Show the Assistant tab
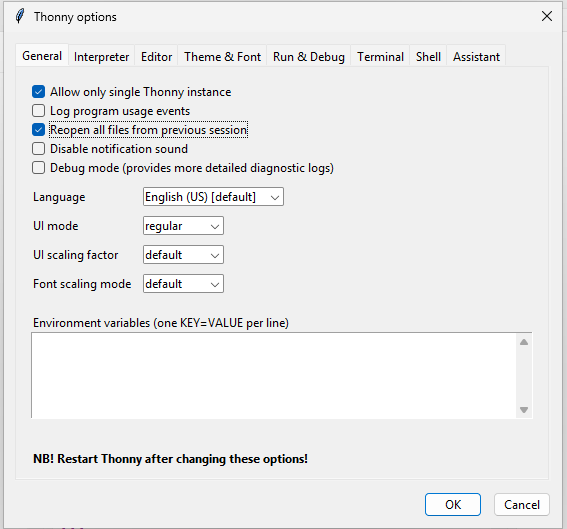Screen dimensions: 567x529 click(476, 57)
